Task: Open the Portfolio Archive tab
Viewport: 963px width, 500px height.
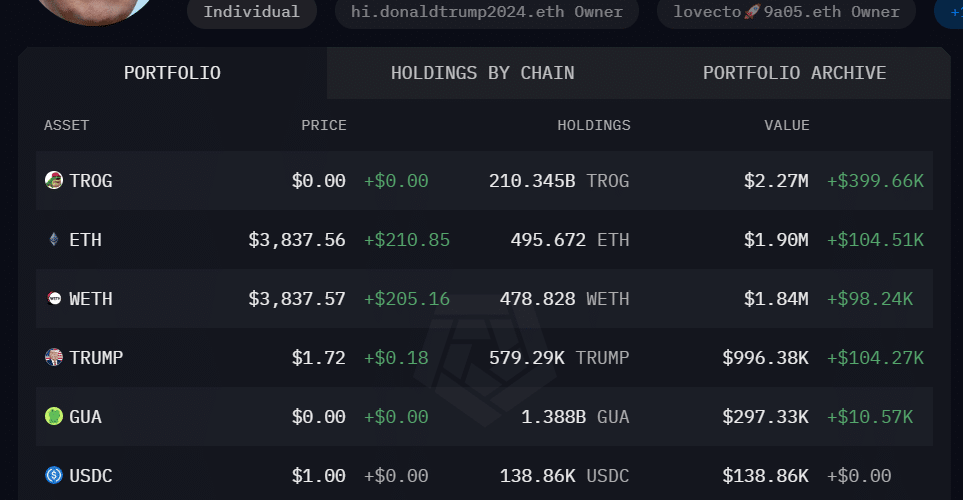Action: pos(794,73)
